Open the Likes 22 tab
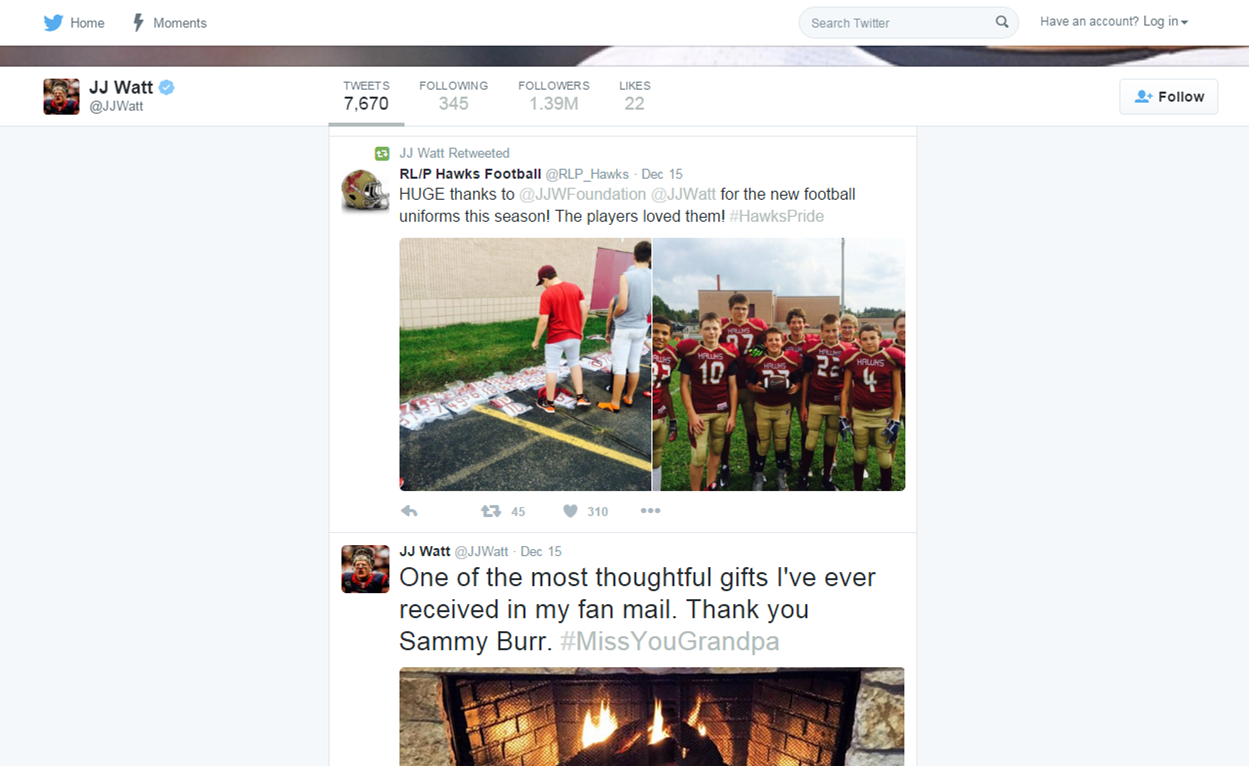This screenshot has height=766, width=1249. [635, 96]
